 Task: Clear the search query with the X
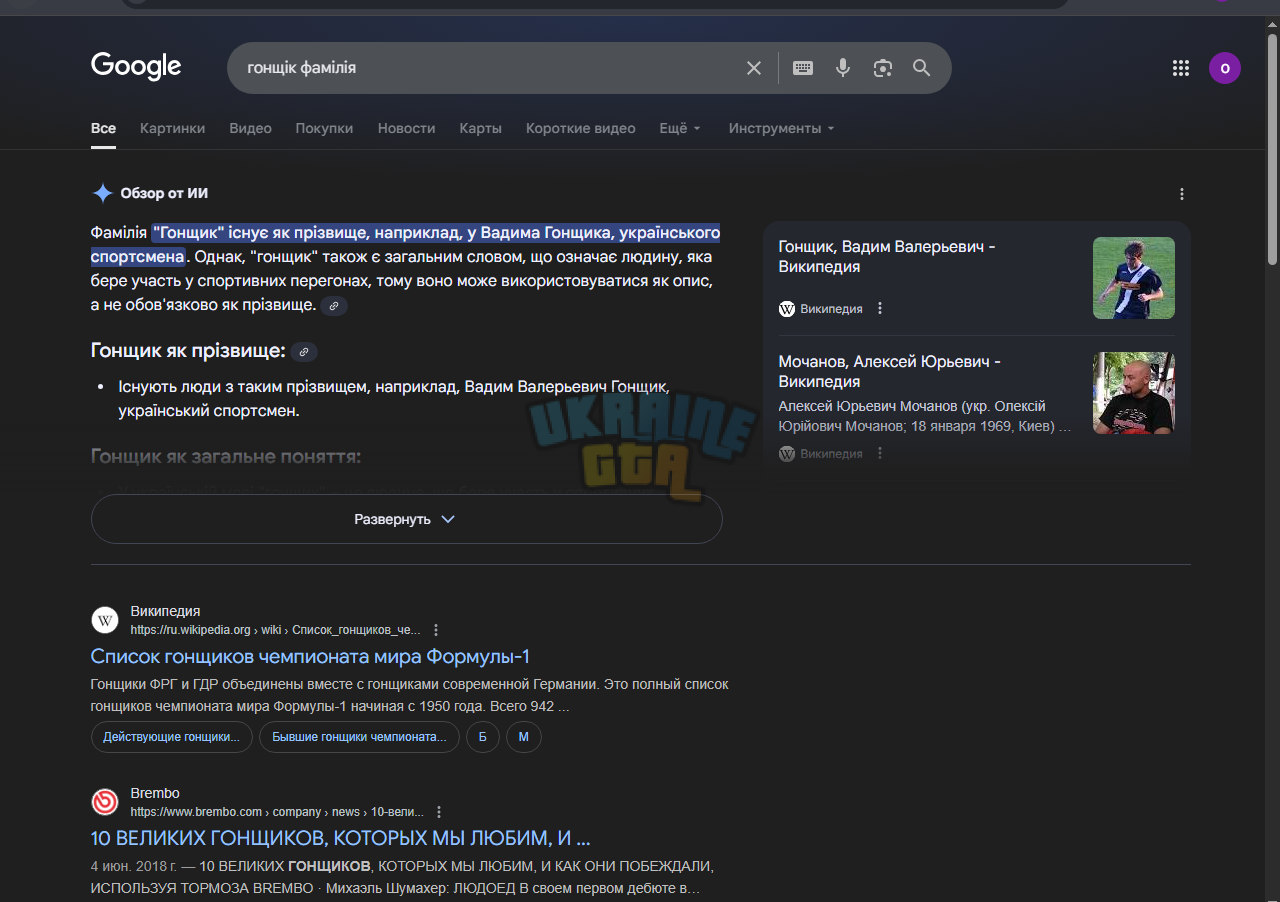tap(754, 68)
